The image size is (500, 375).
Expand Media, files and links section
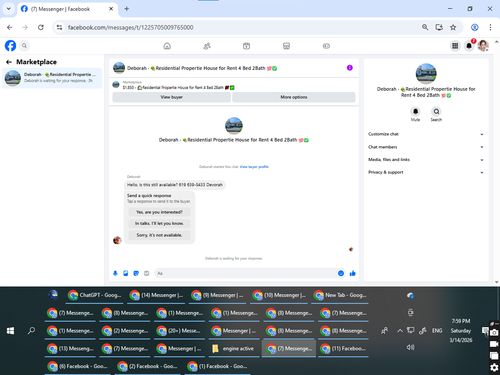[426, 160]
